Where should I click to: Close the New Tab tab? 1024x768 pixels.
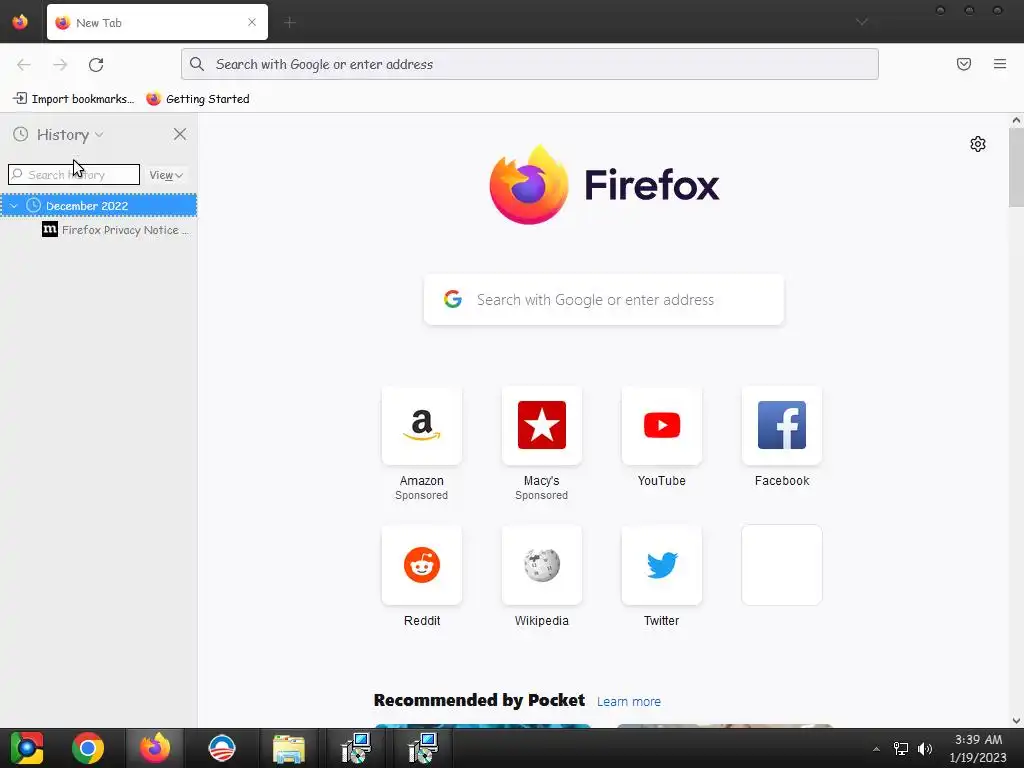pyautogui.click(x=251, y=22)
